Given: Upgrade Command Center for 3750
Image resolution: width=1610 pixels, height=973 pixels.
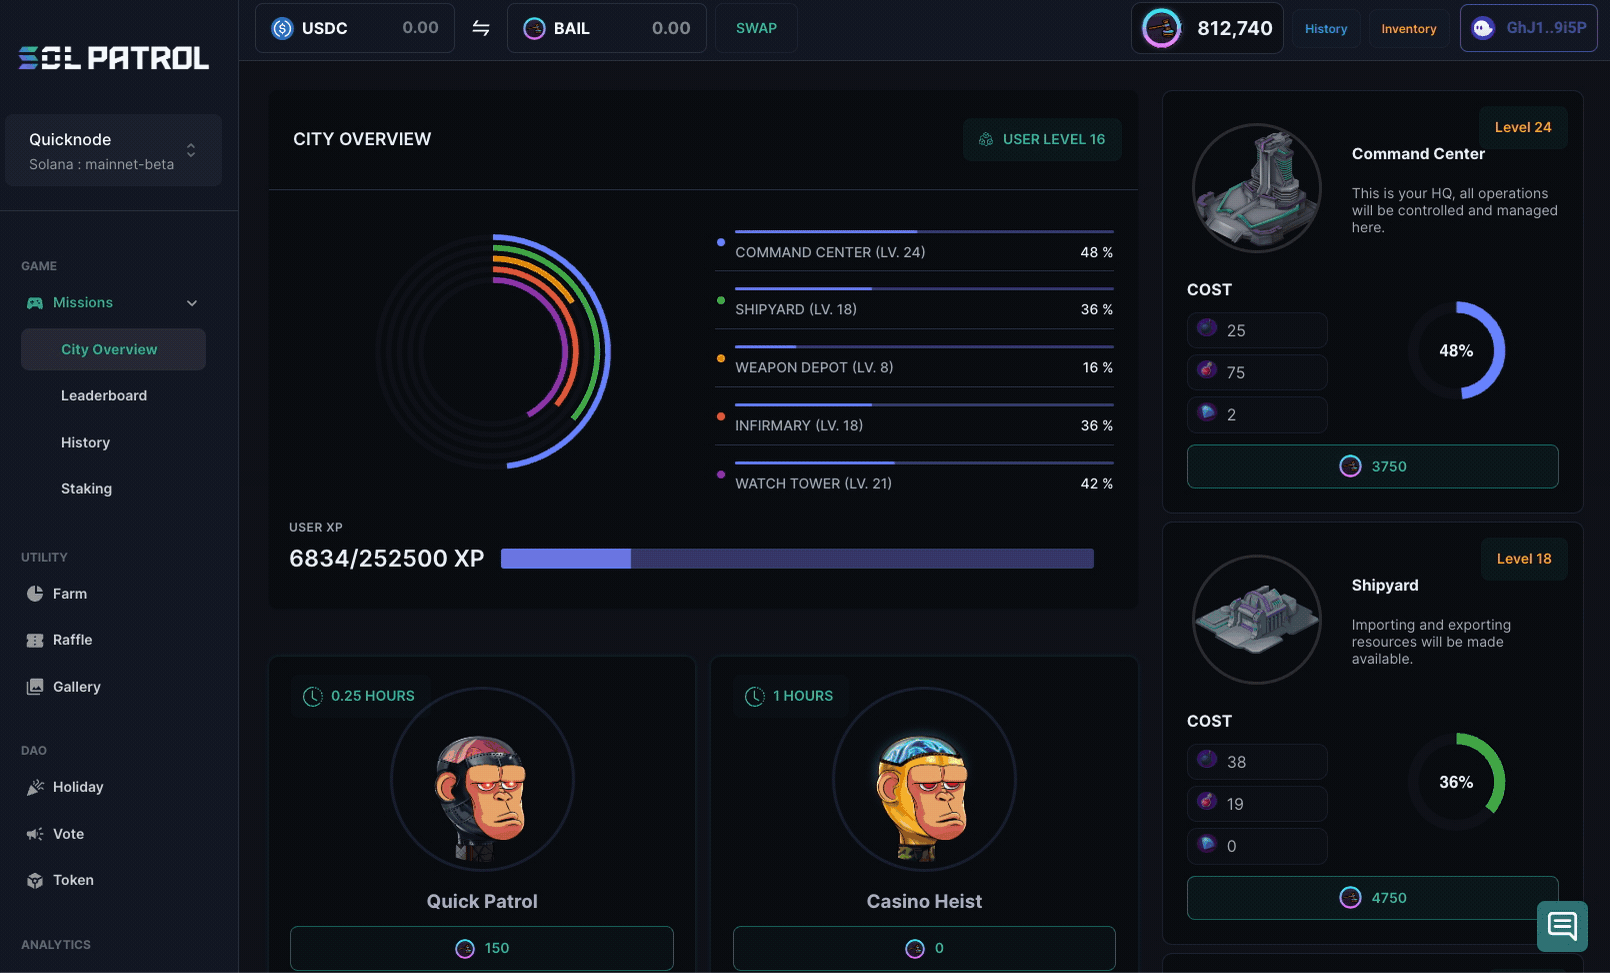Looking at the screenshot, I should pos(1372,467).
